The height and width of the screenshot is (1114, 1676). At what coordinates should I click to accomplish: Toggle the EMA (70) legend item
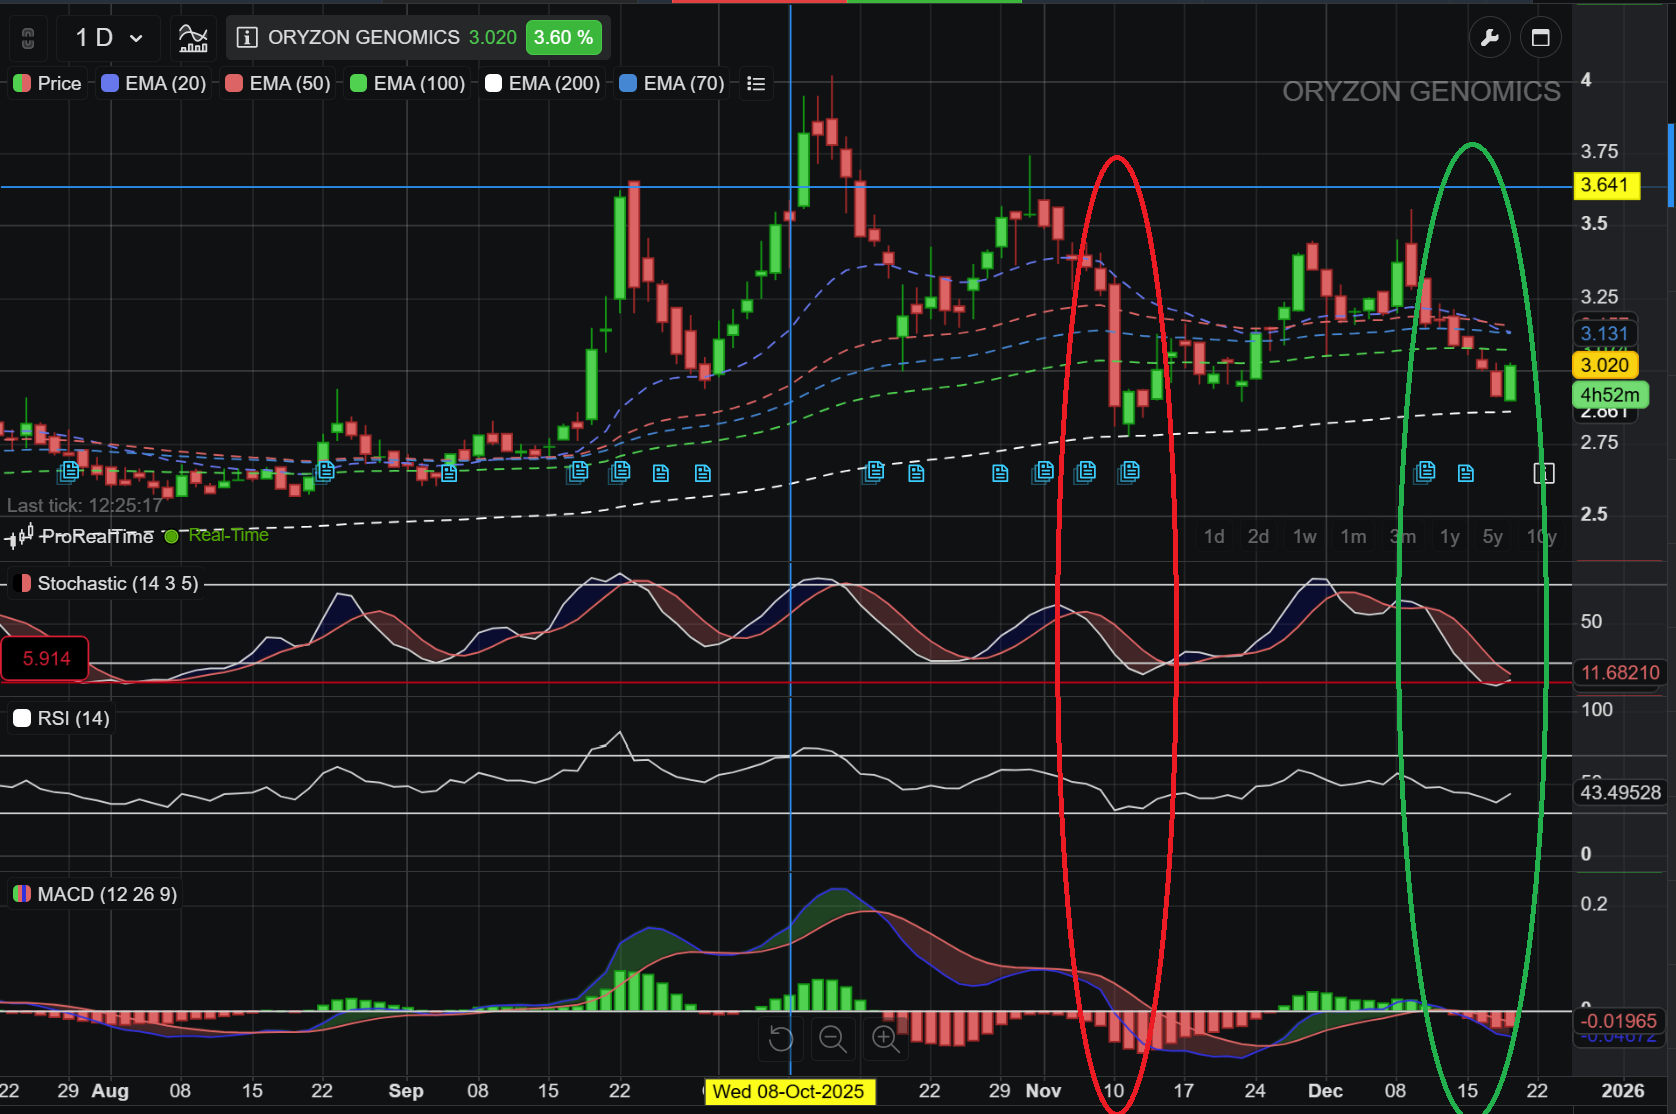tap(672, 83)
